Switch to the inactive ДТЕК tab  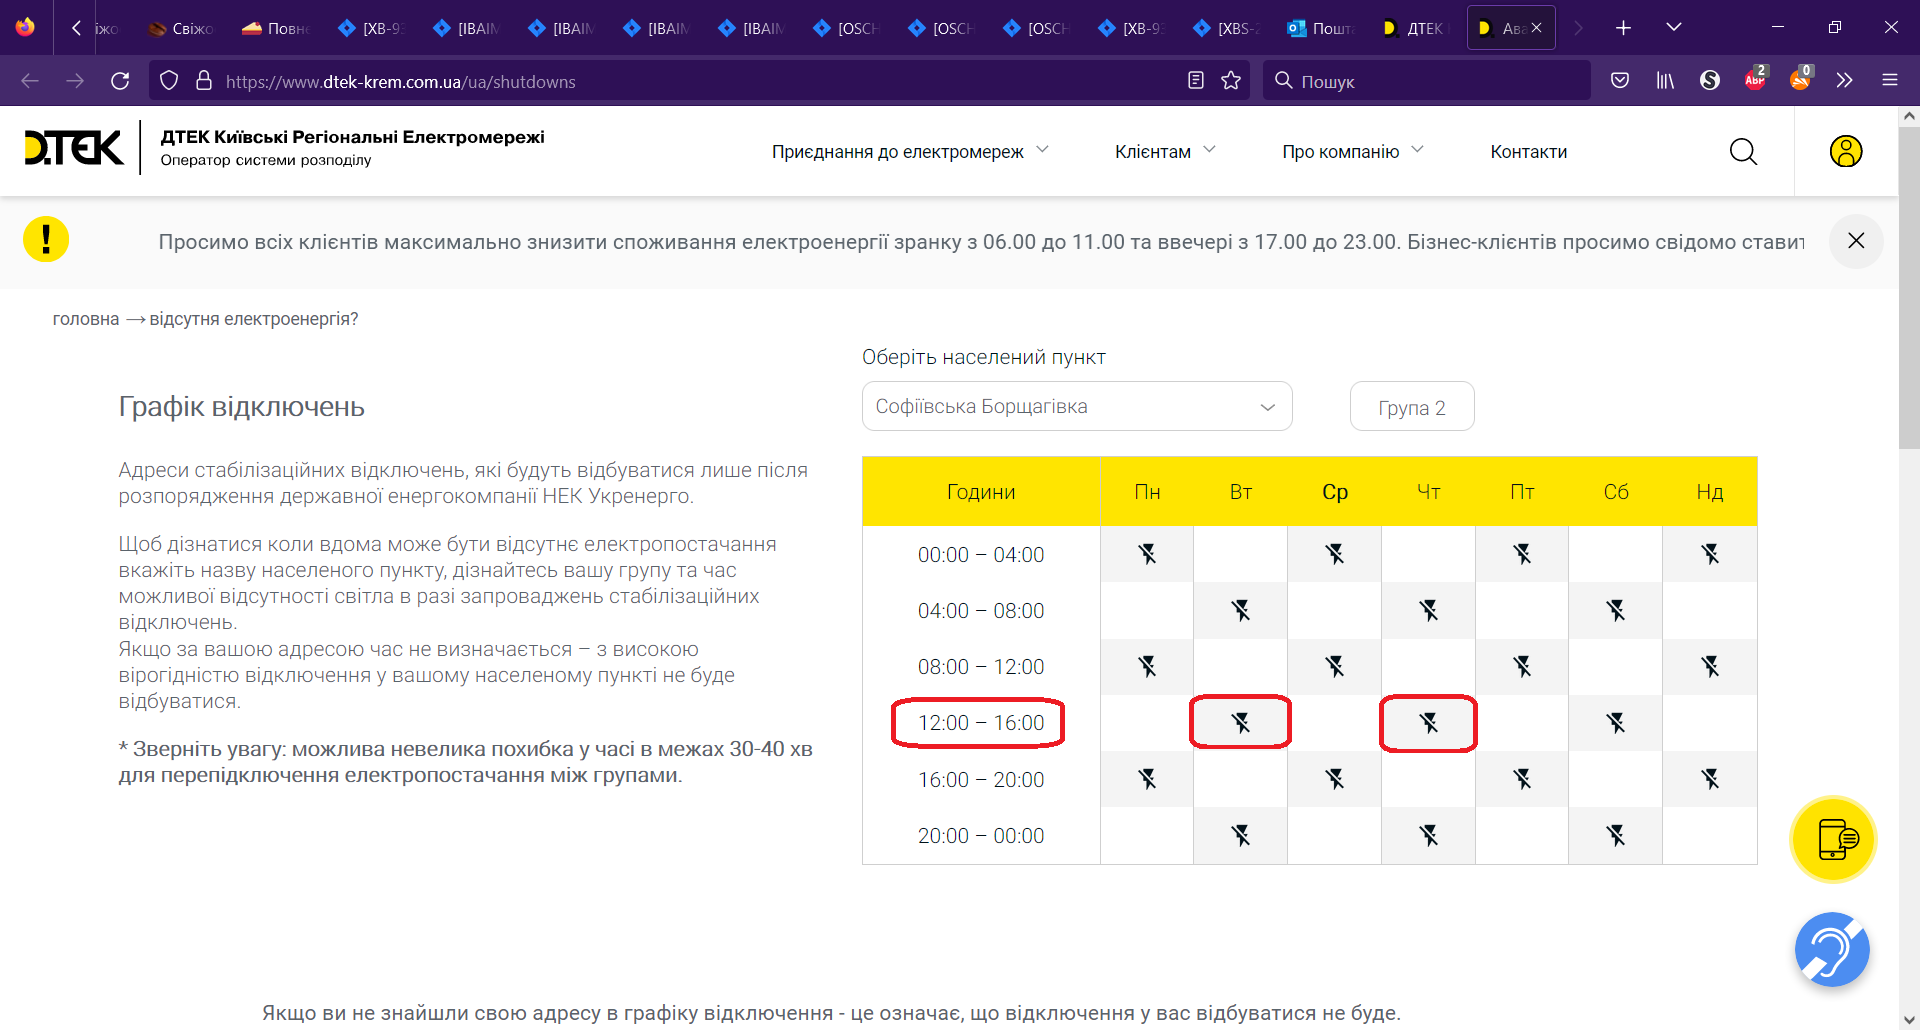(1416, 28)
